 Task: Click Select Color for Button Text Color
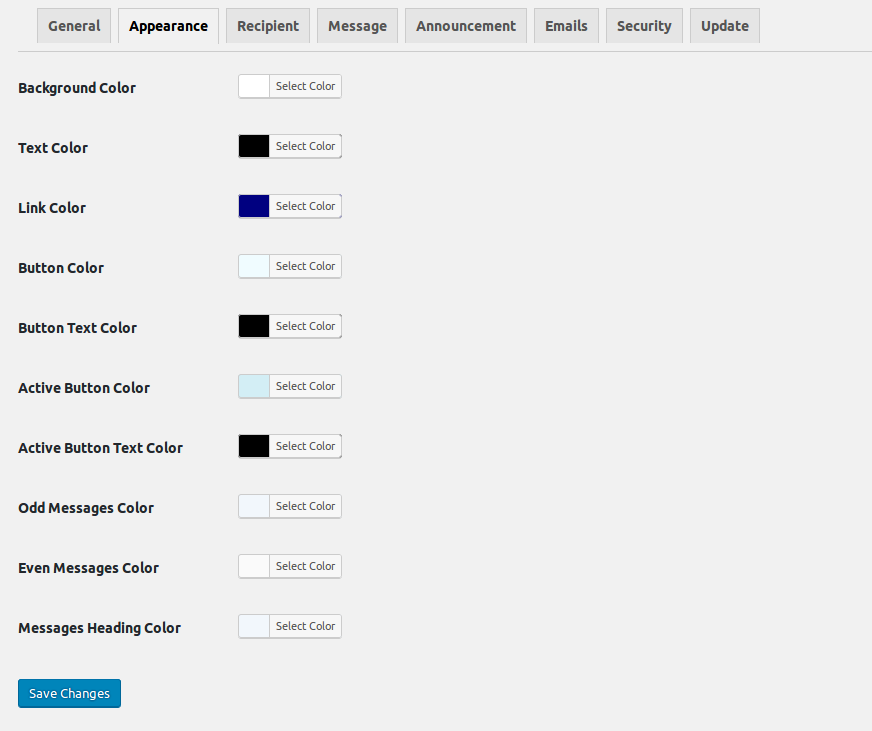305,327
